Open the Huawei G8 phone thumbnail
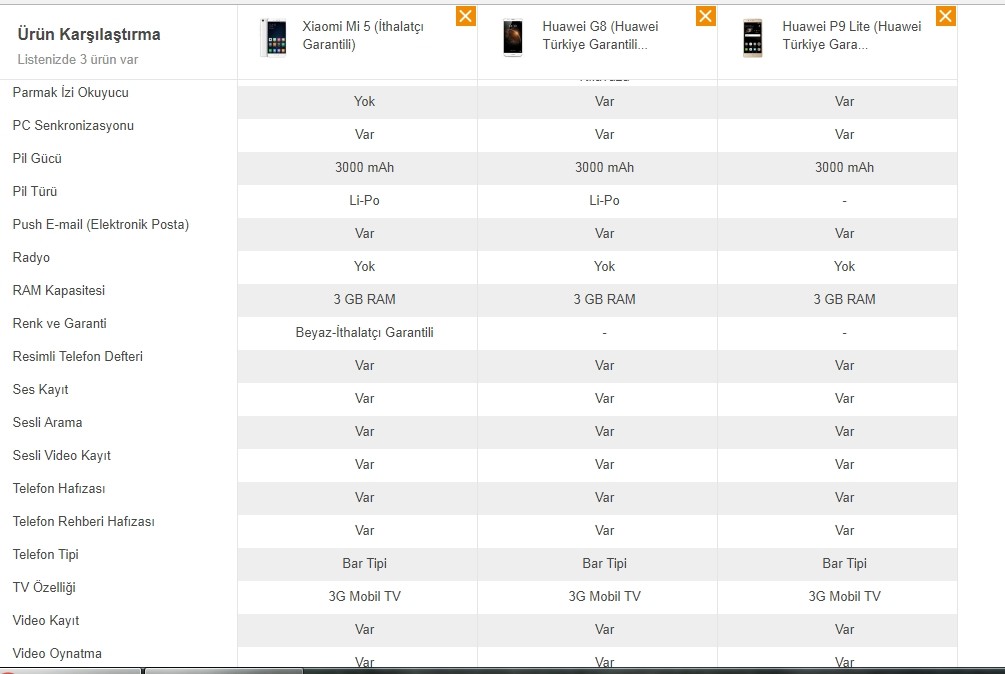Viewport: 1005px width, 674px height. [513, 38]
